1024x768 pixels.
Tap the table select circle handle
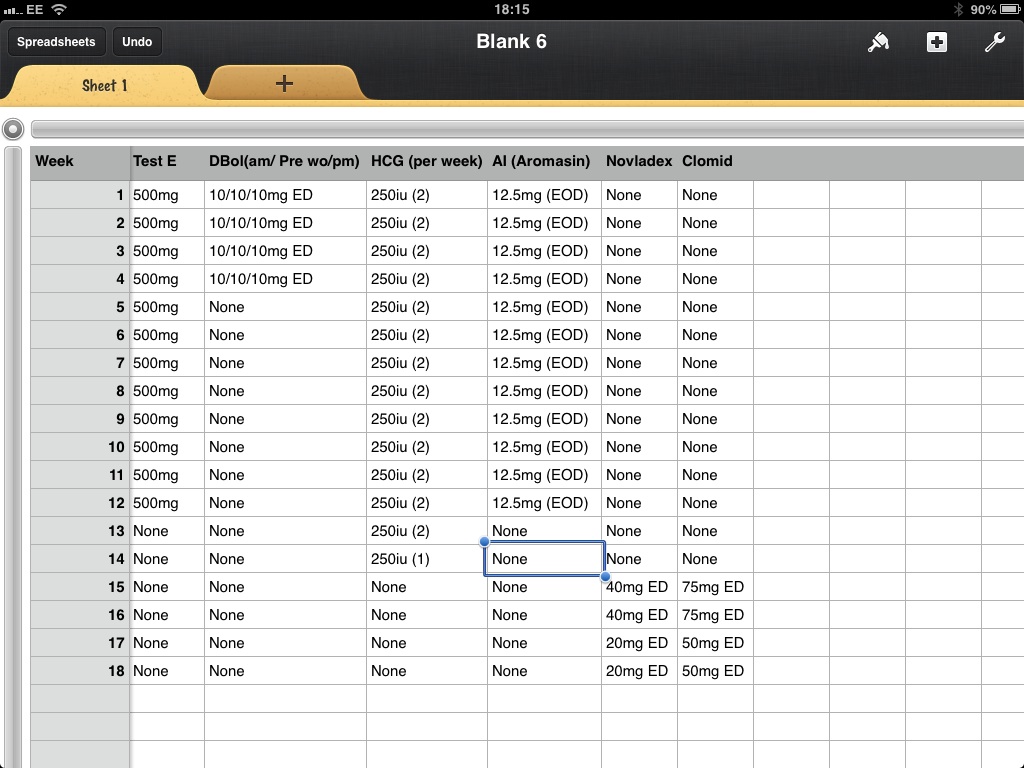coord(13,129)
